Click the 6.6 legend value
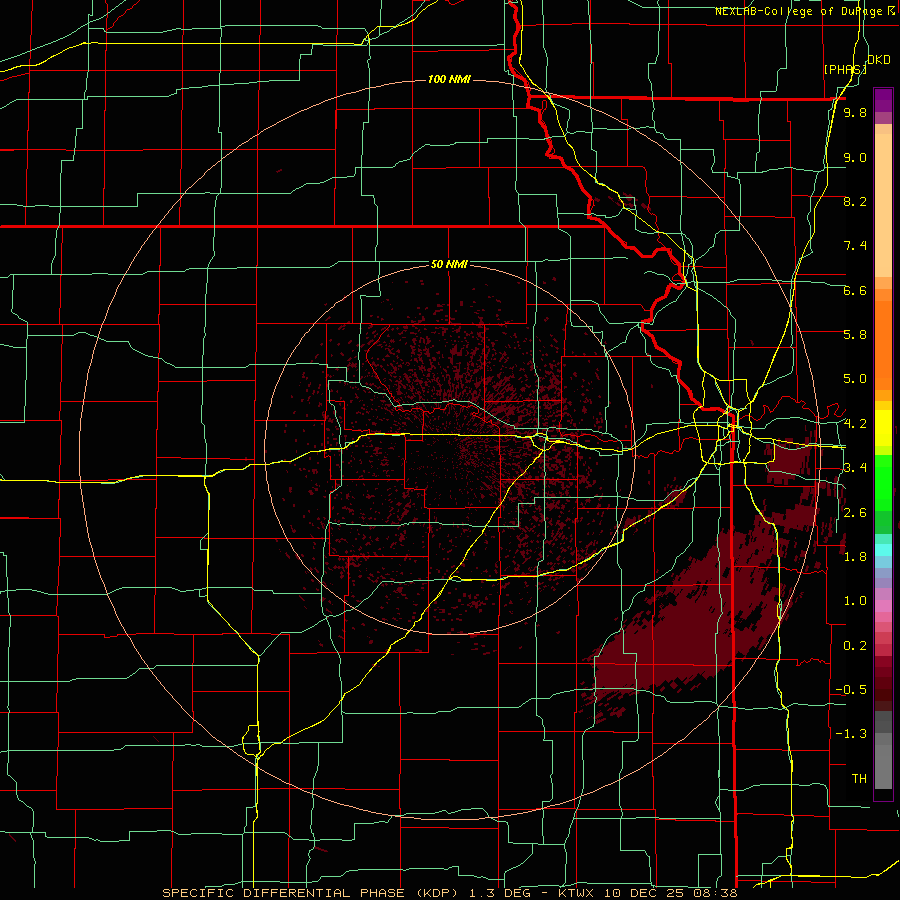Screen dimensions: 900x900 click(855, 290)
